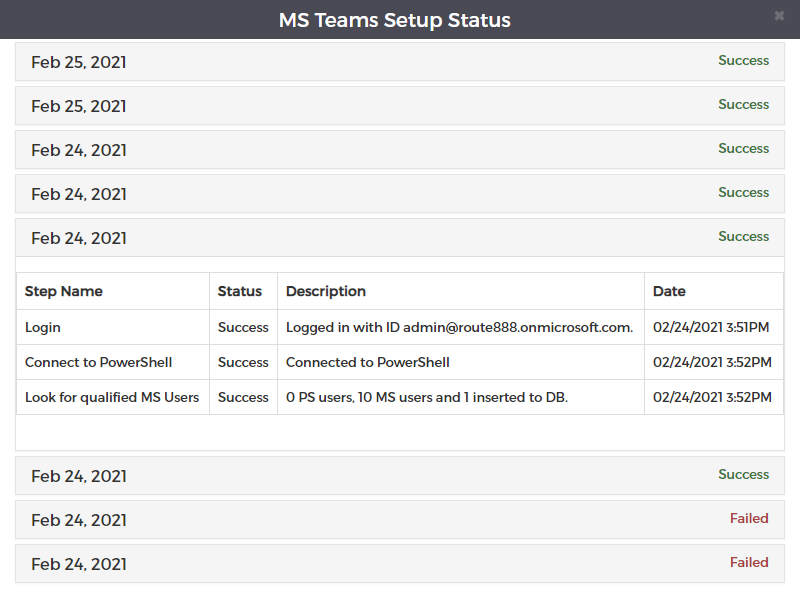The width and height of the screenshot is (800, 605).
Task: Expand the second Feb 25, 2021 entry
Action: pos(399,106)
